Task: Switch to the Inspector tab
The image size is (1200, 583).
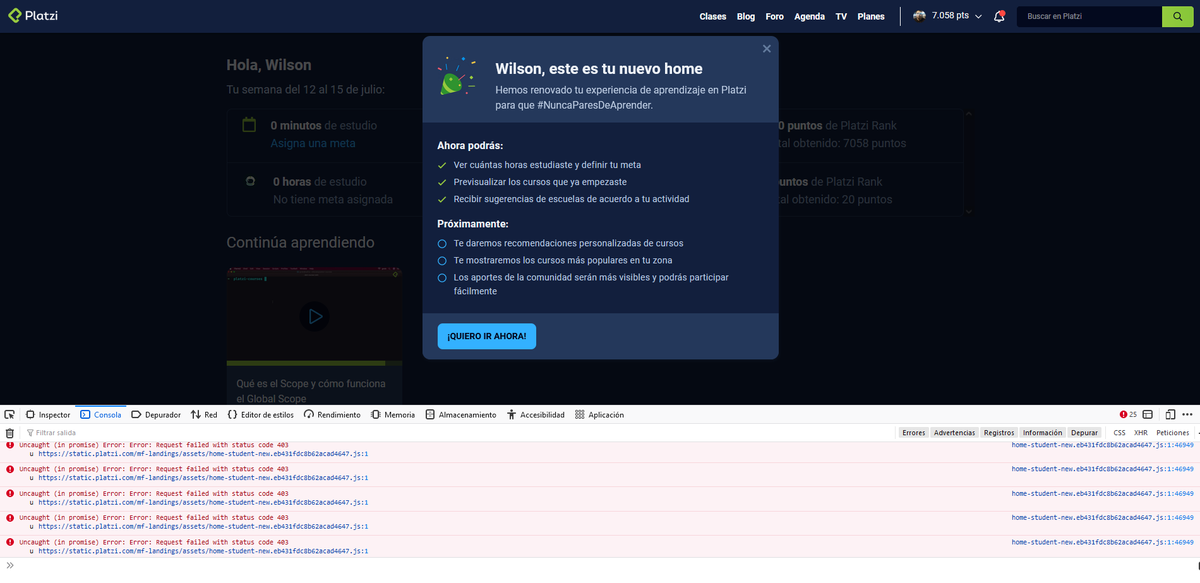Action: [48, 414]
